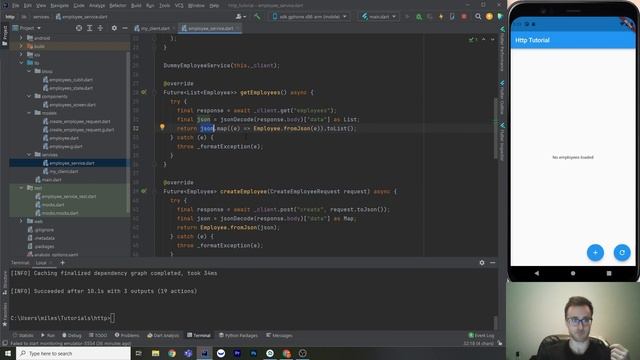This screenshot has width=640, height=360.
Task: Expand the web folder
Action: coord(22,221)
